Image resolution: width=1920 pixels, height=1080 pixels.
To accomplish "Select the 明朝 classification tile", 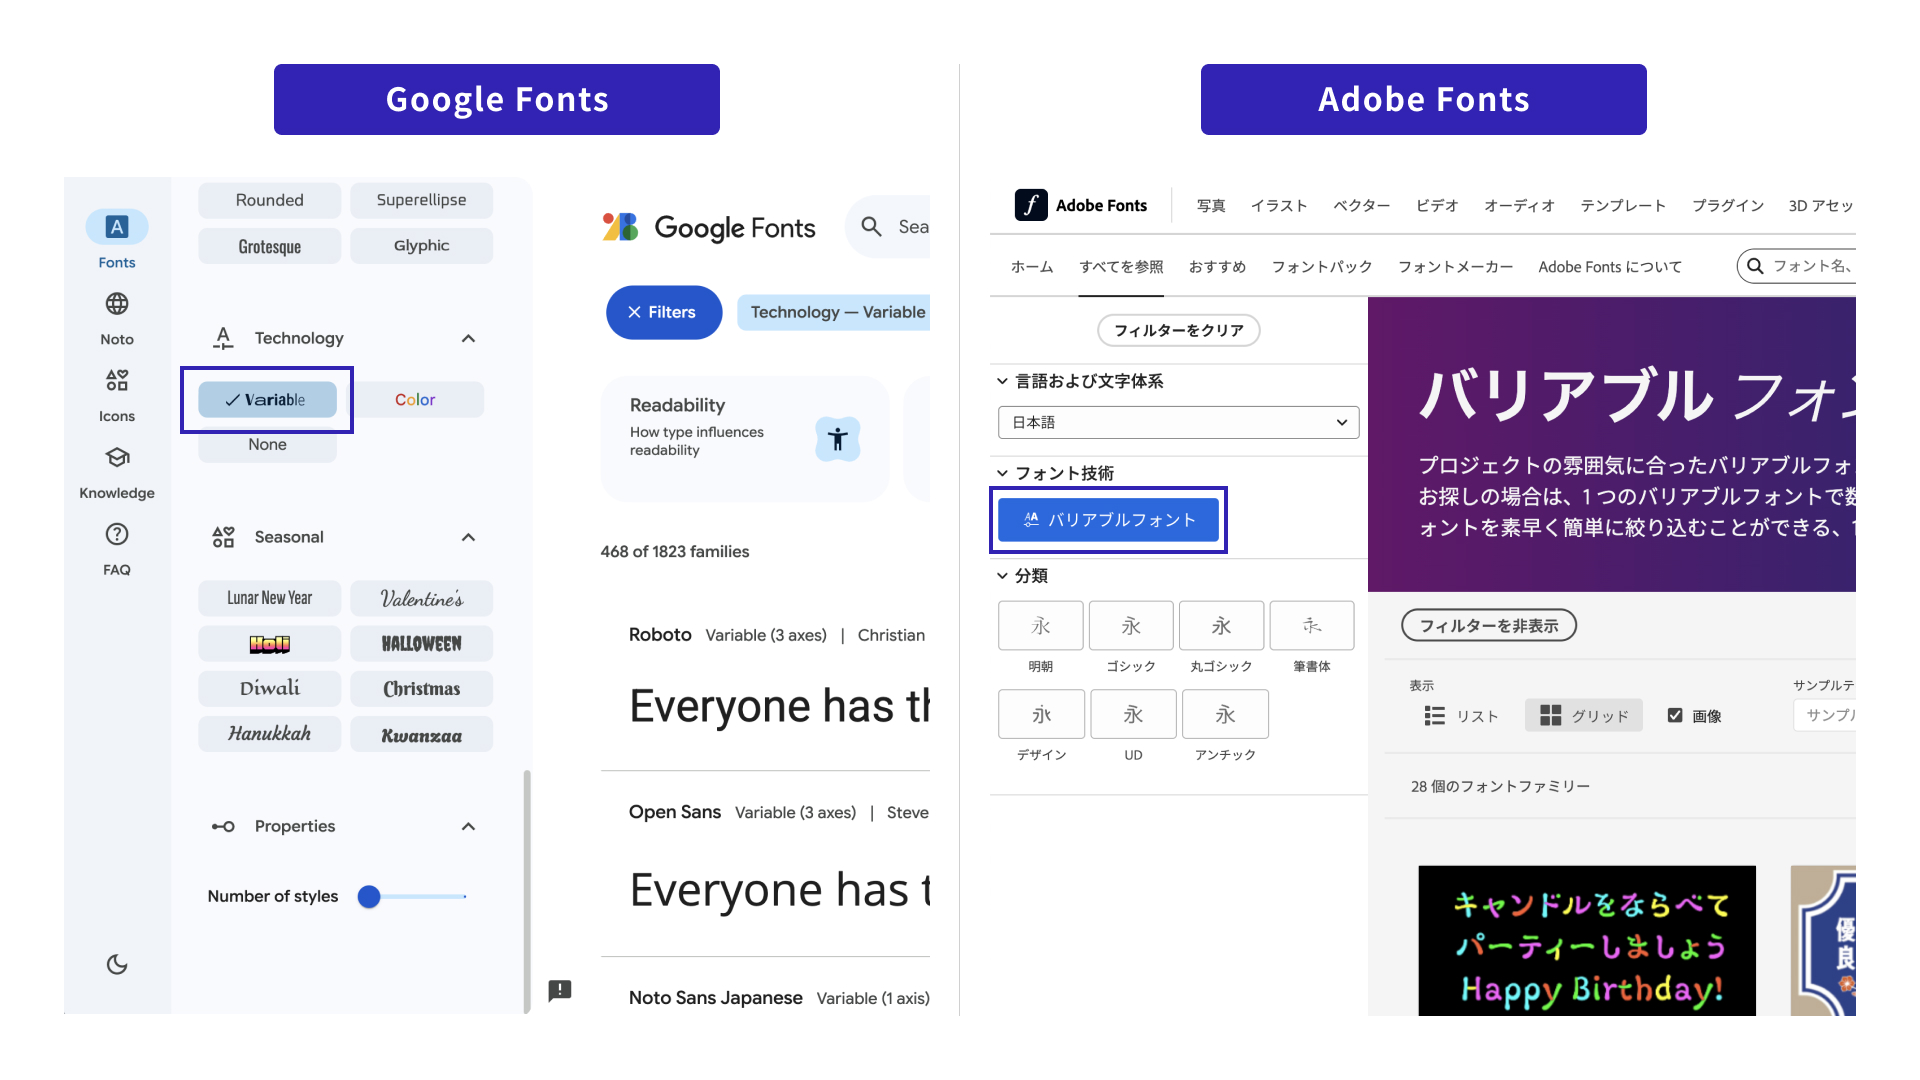I will tap(1041, 626).
